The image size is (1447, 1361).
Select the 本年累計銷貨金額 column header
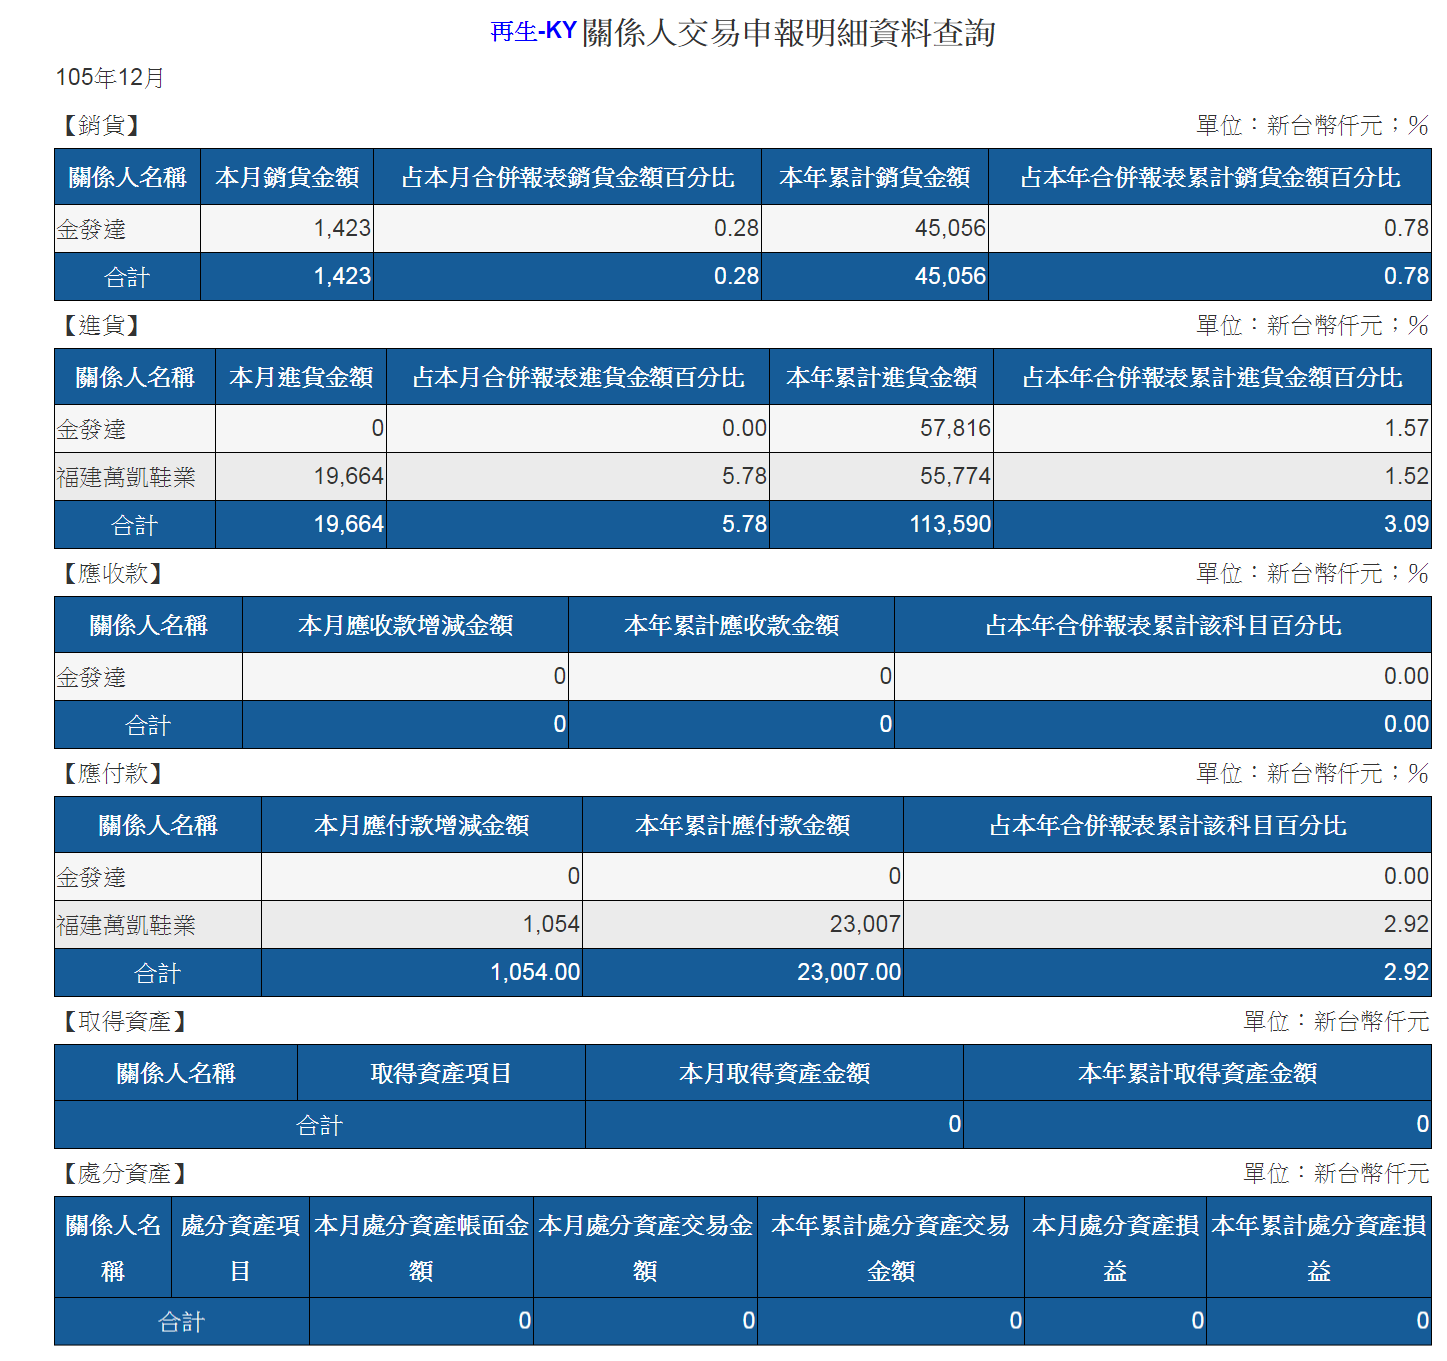tap(875, 177)
